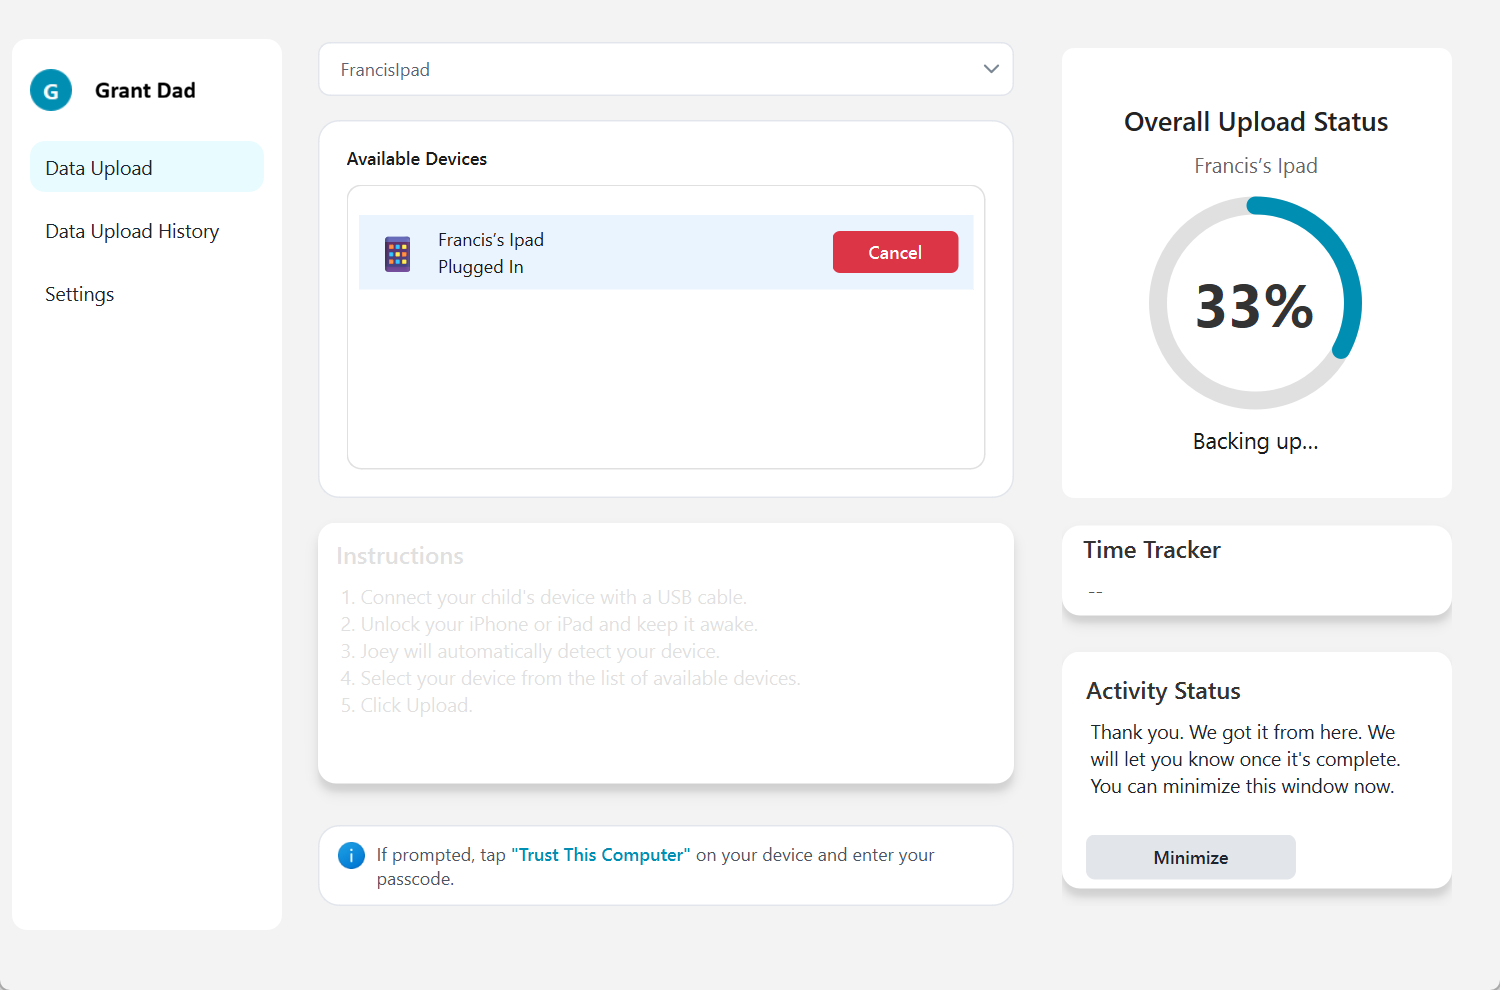
Task: Click the Grant Dad account name
Action: (x=145, y=91)
